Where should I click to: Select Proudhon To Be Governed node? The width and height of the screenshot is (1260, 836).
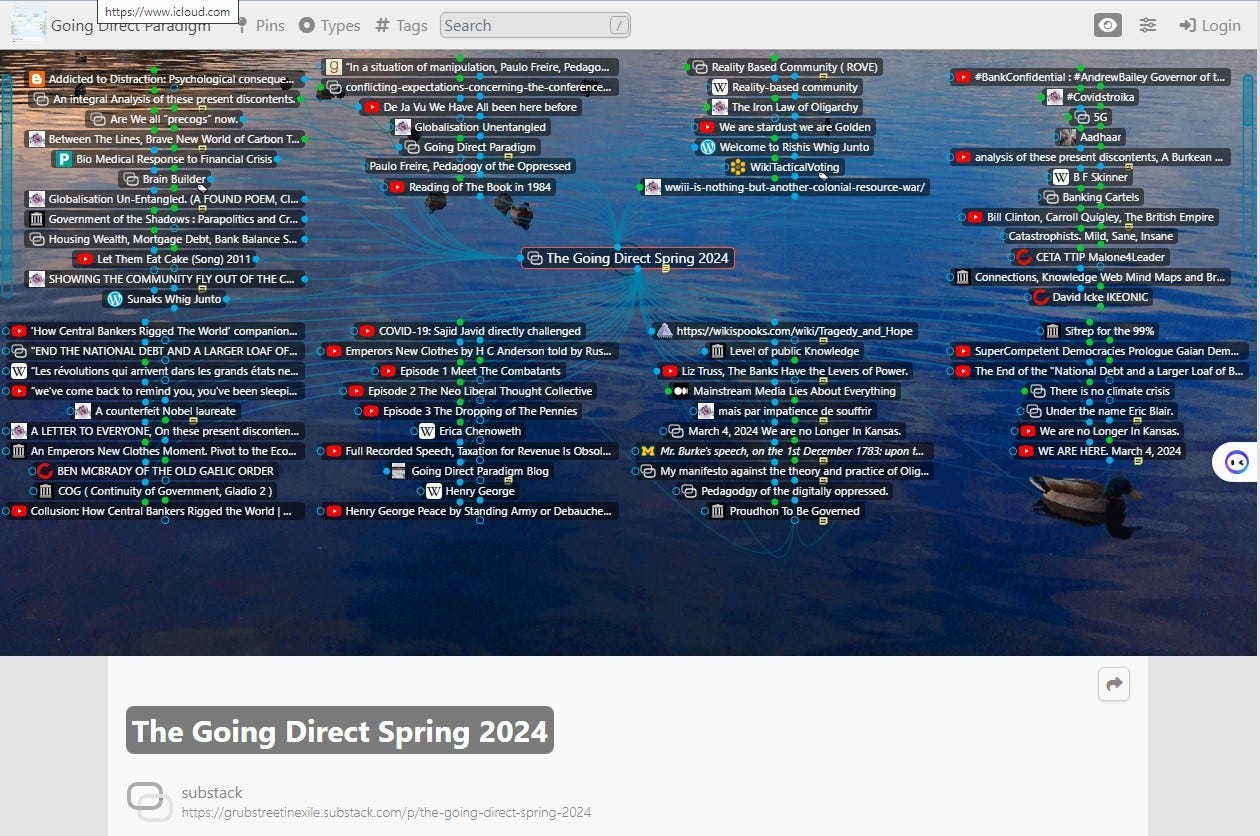tap(785, 511)
